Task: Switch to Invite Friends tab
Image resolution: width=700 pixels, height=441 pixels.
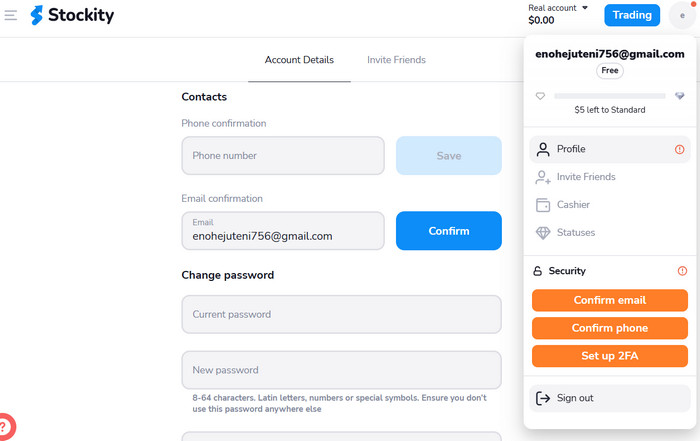Action: point(396,60)
